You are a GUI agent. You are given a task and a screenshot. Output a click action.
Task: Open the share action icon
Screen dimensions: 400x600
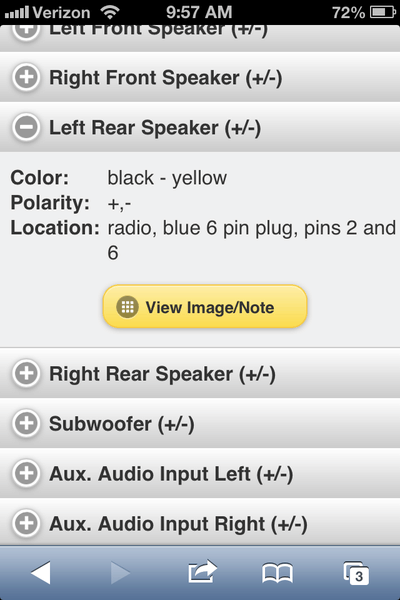(202, 572)
